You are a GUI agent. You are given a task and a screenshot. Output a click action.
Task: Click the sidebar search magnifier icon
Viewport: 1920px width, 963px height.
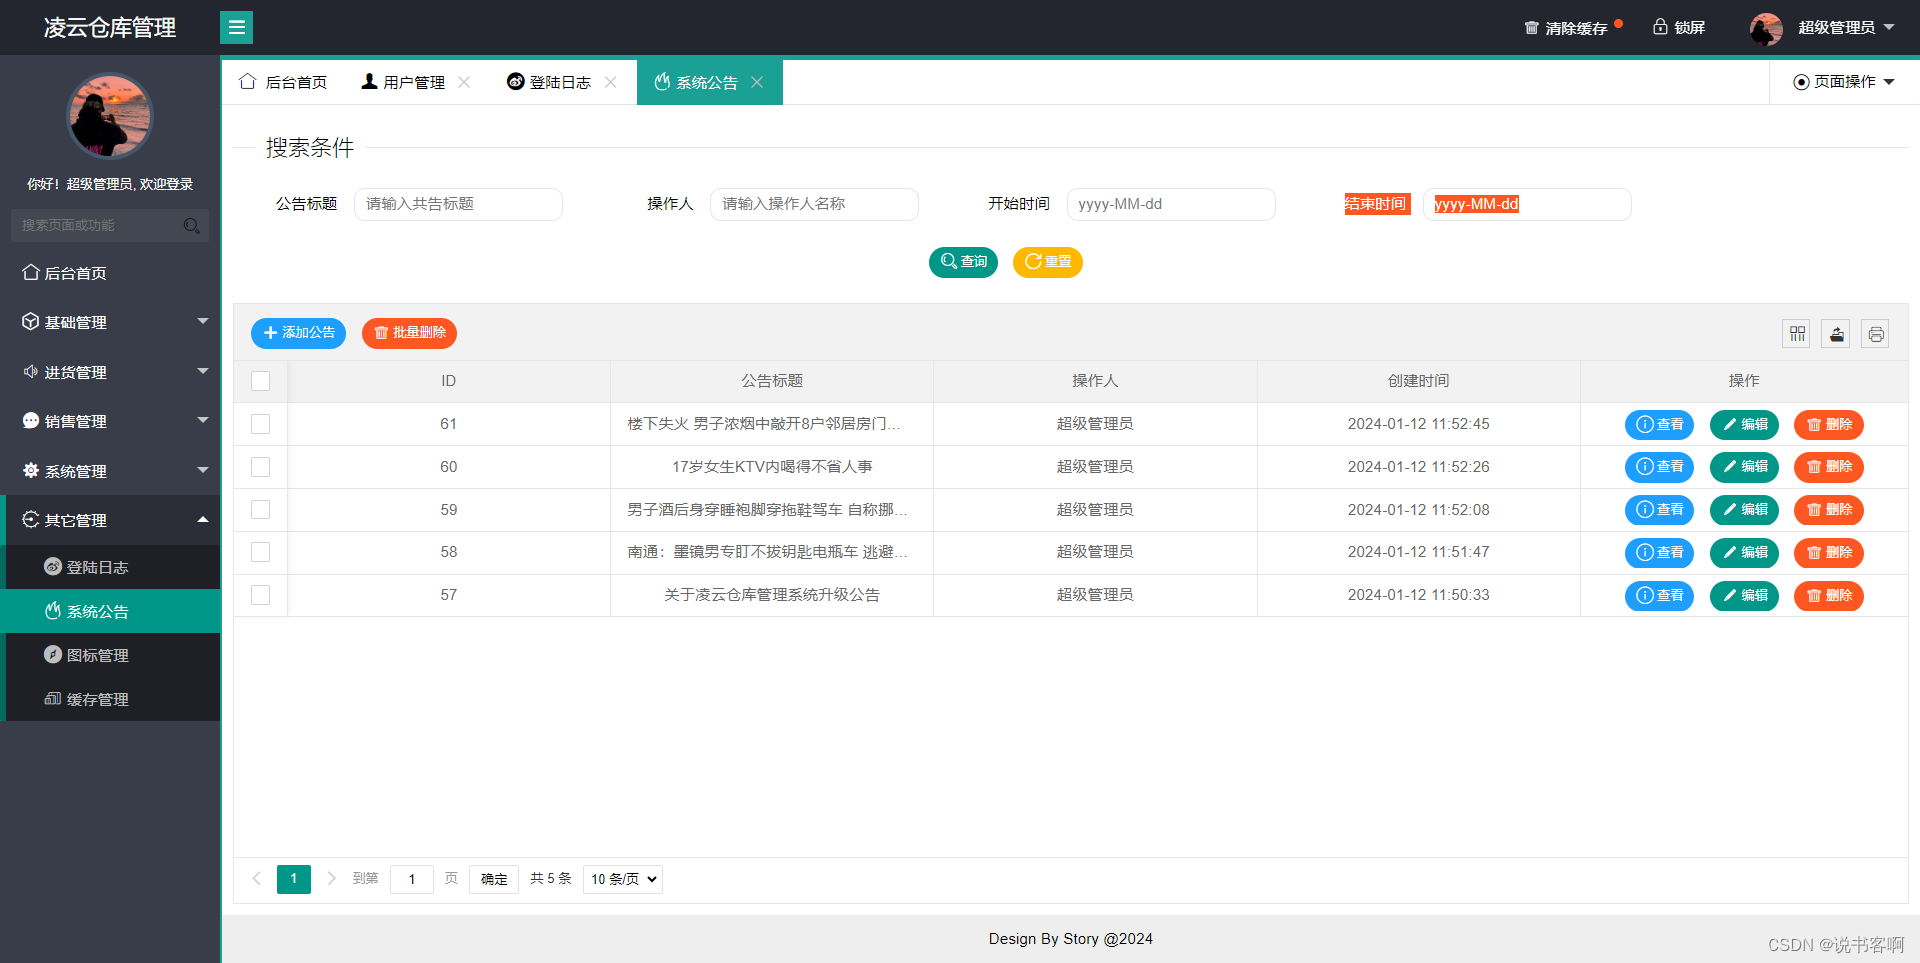click(x=192, y=226)
